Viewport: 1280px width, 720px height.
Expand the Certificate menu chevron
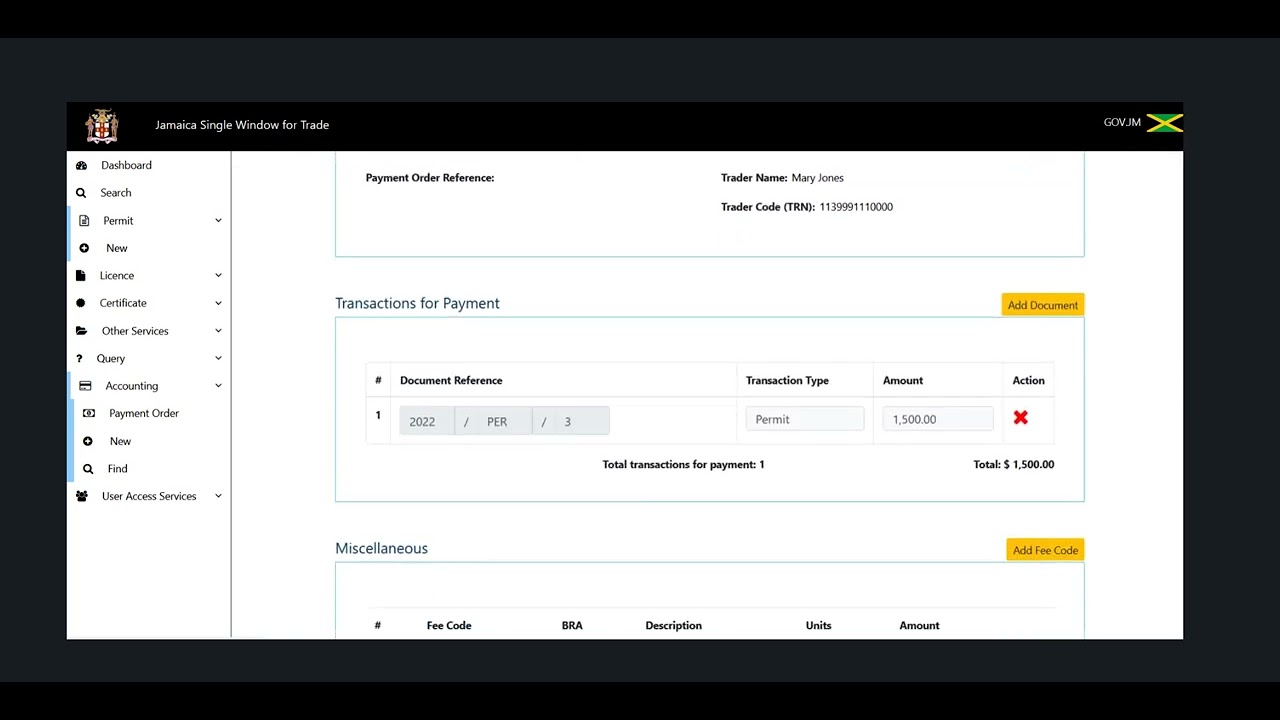pyautogui.click(x=218, y=303)
